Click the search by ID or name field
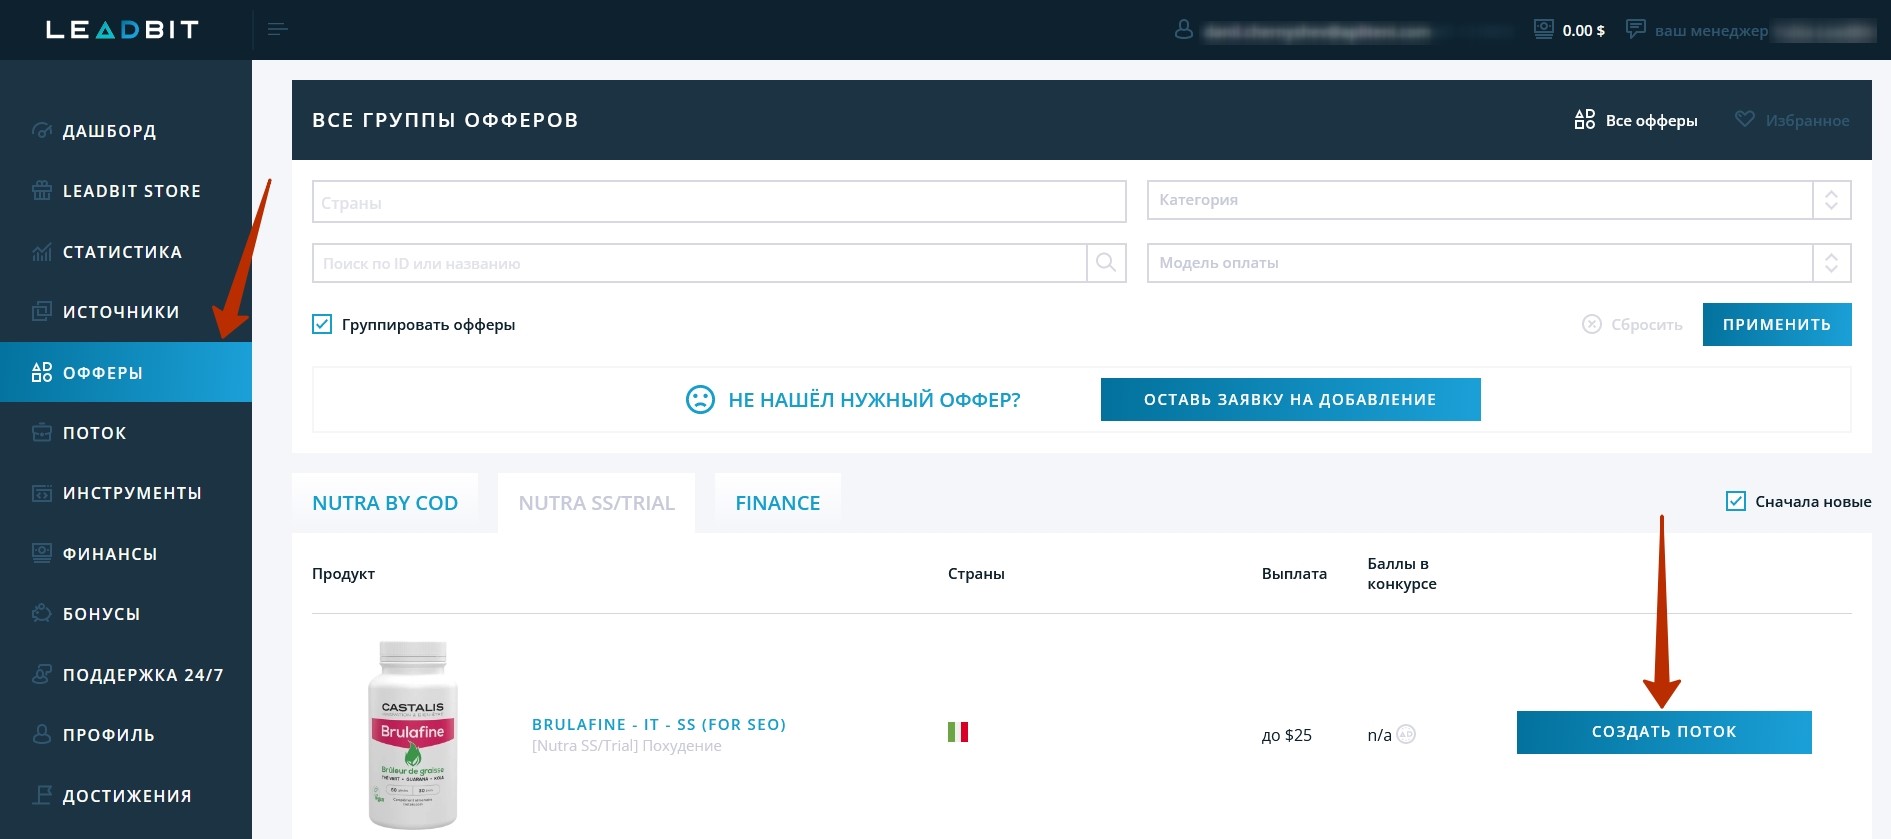The width and height of the screenshot is (1891, 839). (699, 263)
